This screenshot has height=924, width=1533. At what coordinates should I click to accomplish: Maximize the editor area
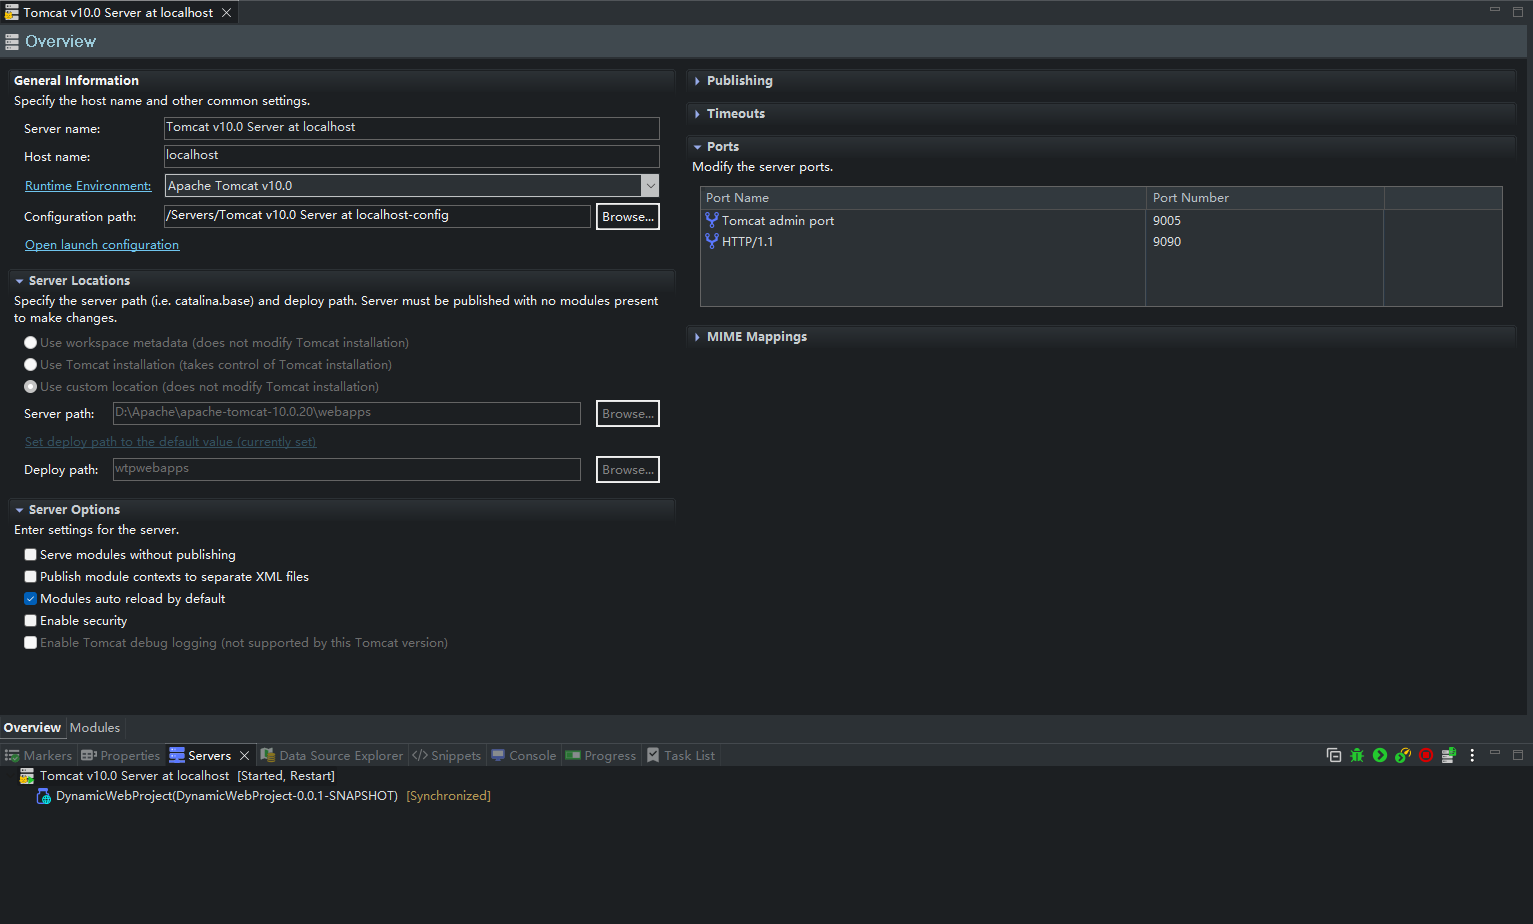pyautogui.click(x=1518, y=12)
